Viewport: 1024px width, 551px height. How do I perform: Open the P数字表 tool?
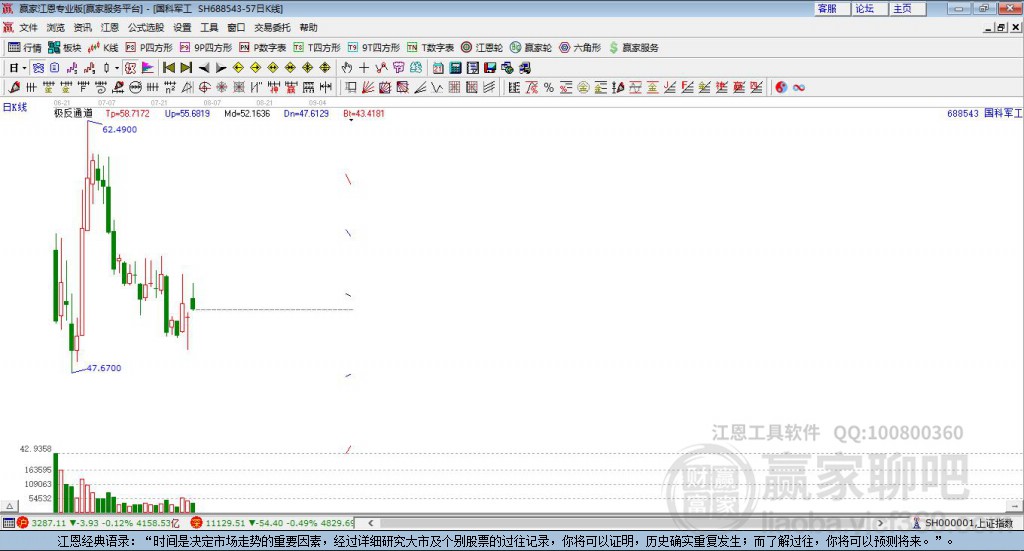(263, 48)
